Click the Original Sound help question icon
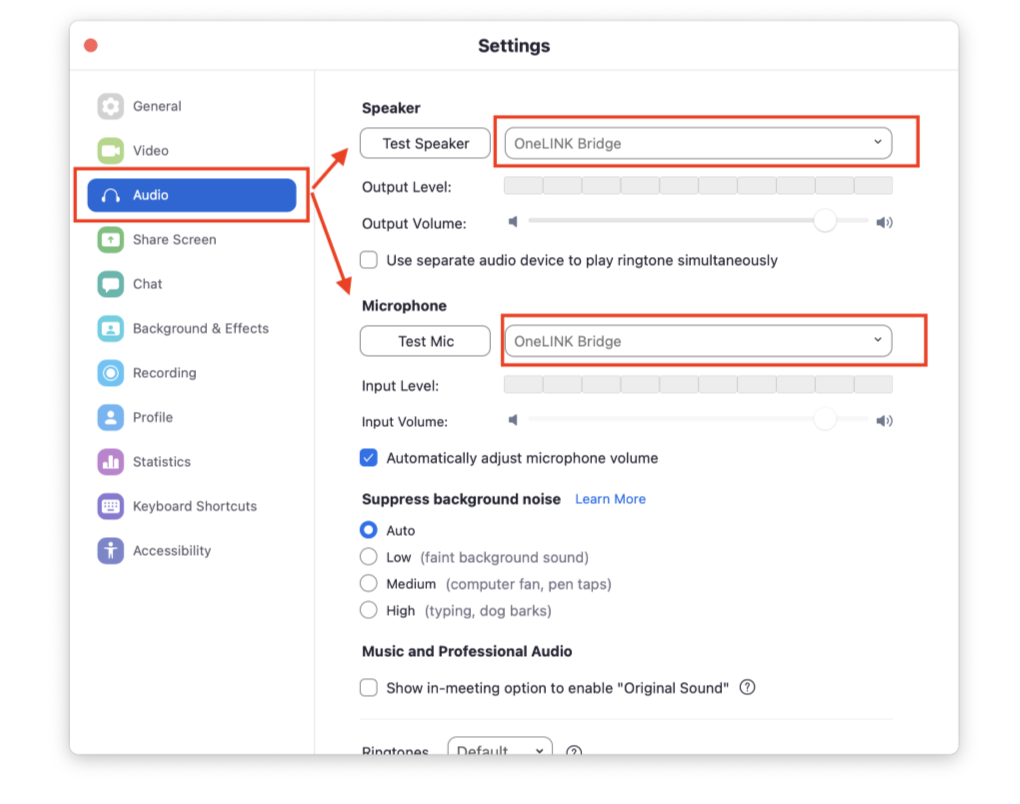The width and height of the screenshot is (1020, 804). (x=747, y=688)
